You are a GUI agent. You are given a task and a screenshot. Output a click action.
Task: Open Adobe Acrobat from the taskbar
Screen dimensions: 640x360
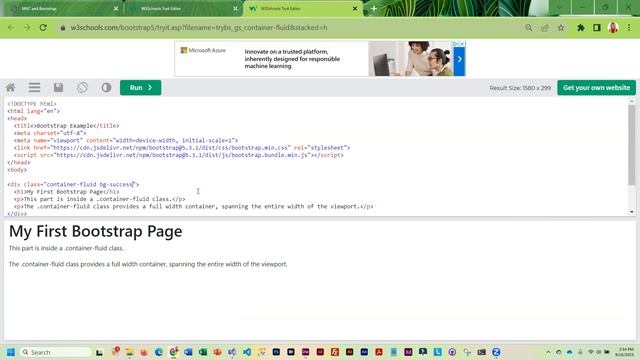[379, 352]
